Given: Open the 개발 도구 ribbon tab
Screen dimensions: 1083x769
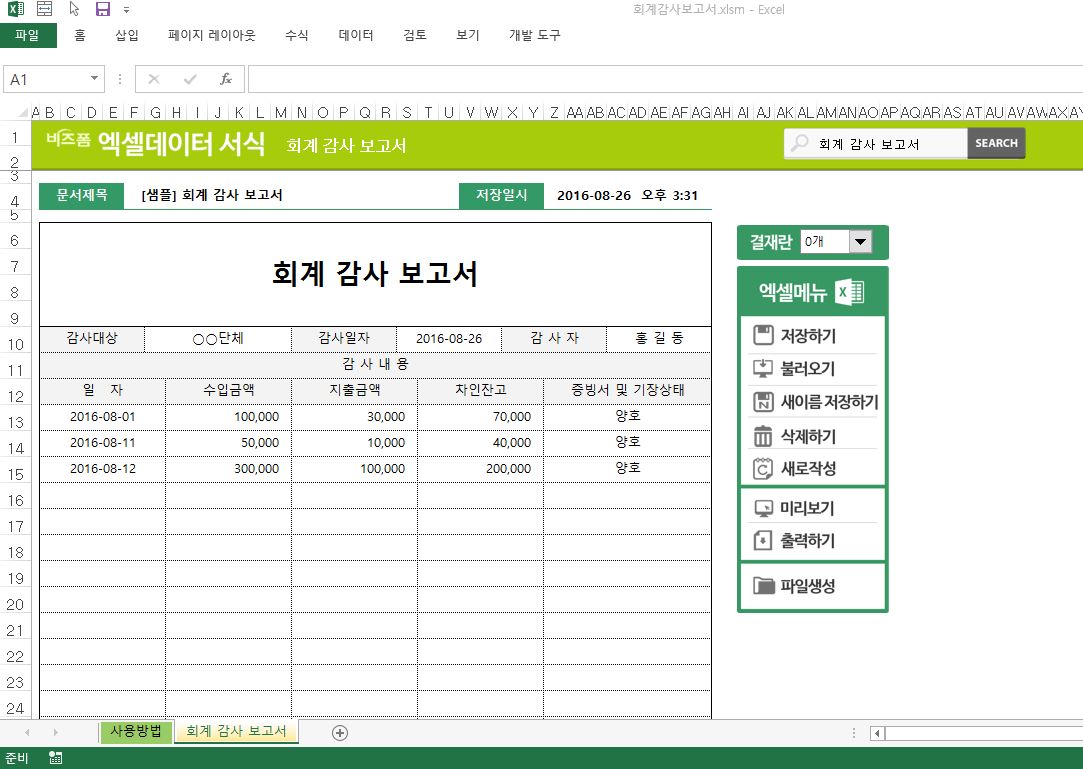Looking at the screenshot, I should pos(535,35).
